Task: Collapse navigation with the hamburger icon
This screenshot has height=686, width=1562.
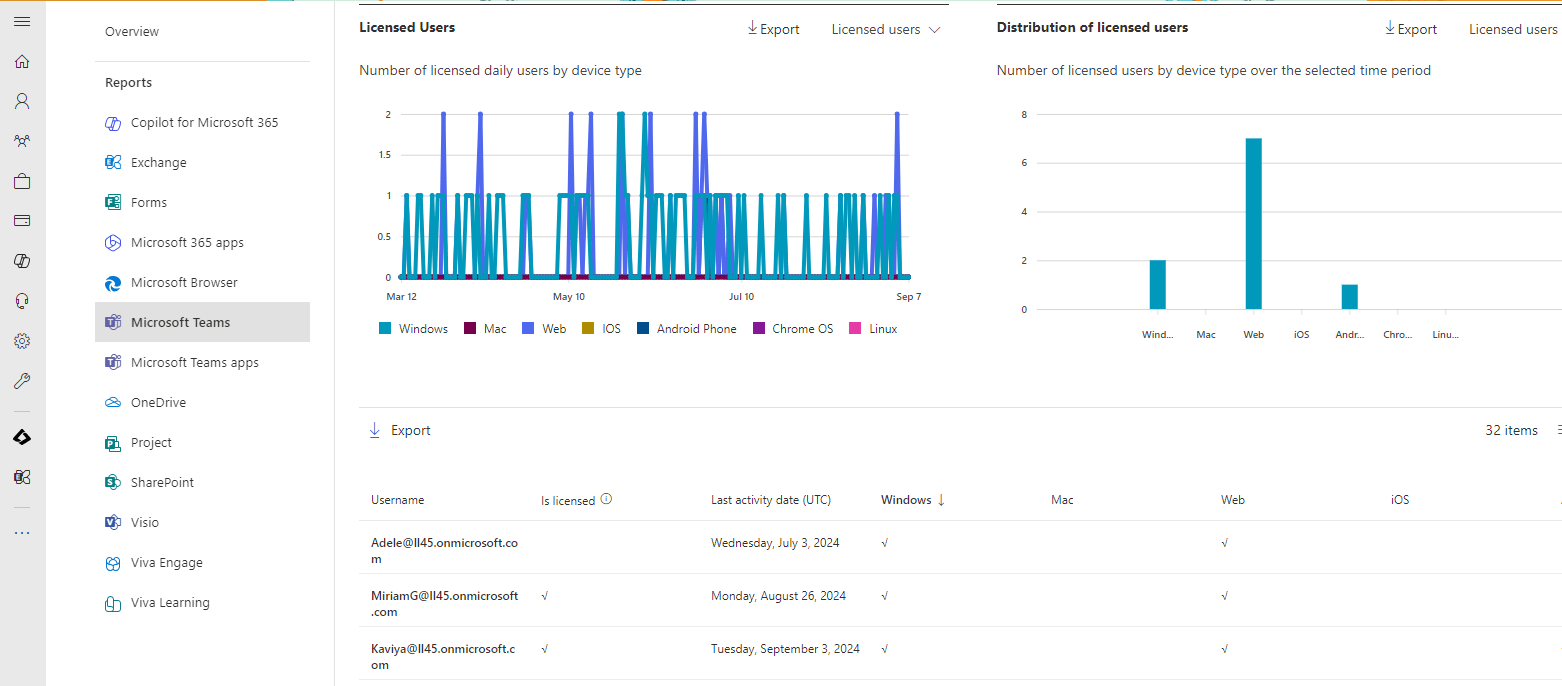Action: 22,20
